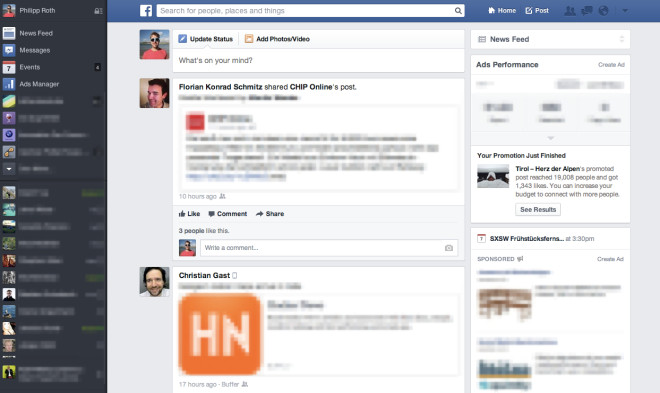Viewport: 660px width, 393px height.
Task: Expand the Ads Performance chevron
Action: click(x=550, y=138)
